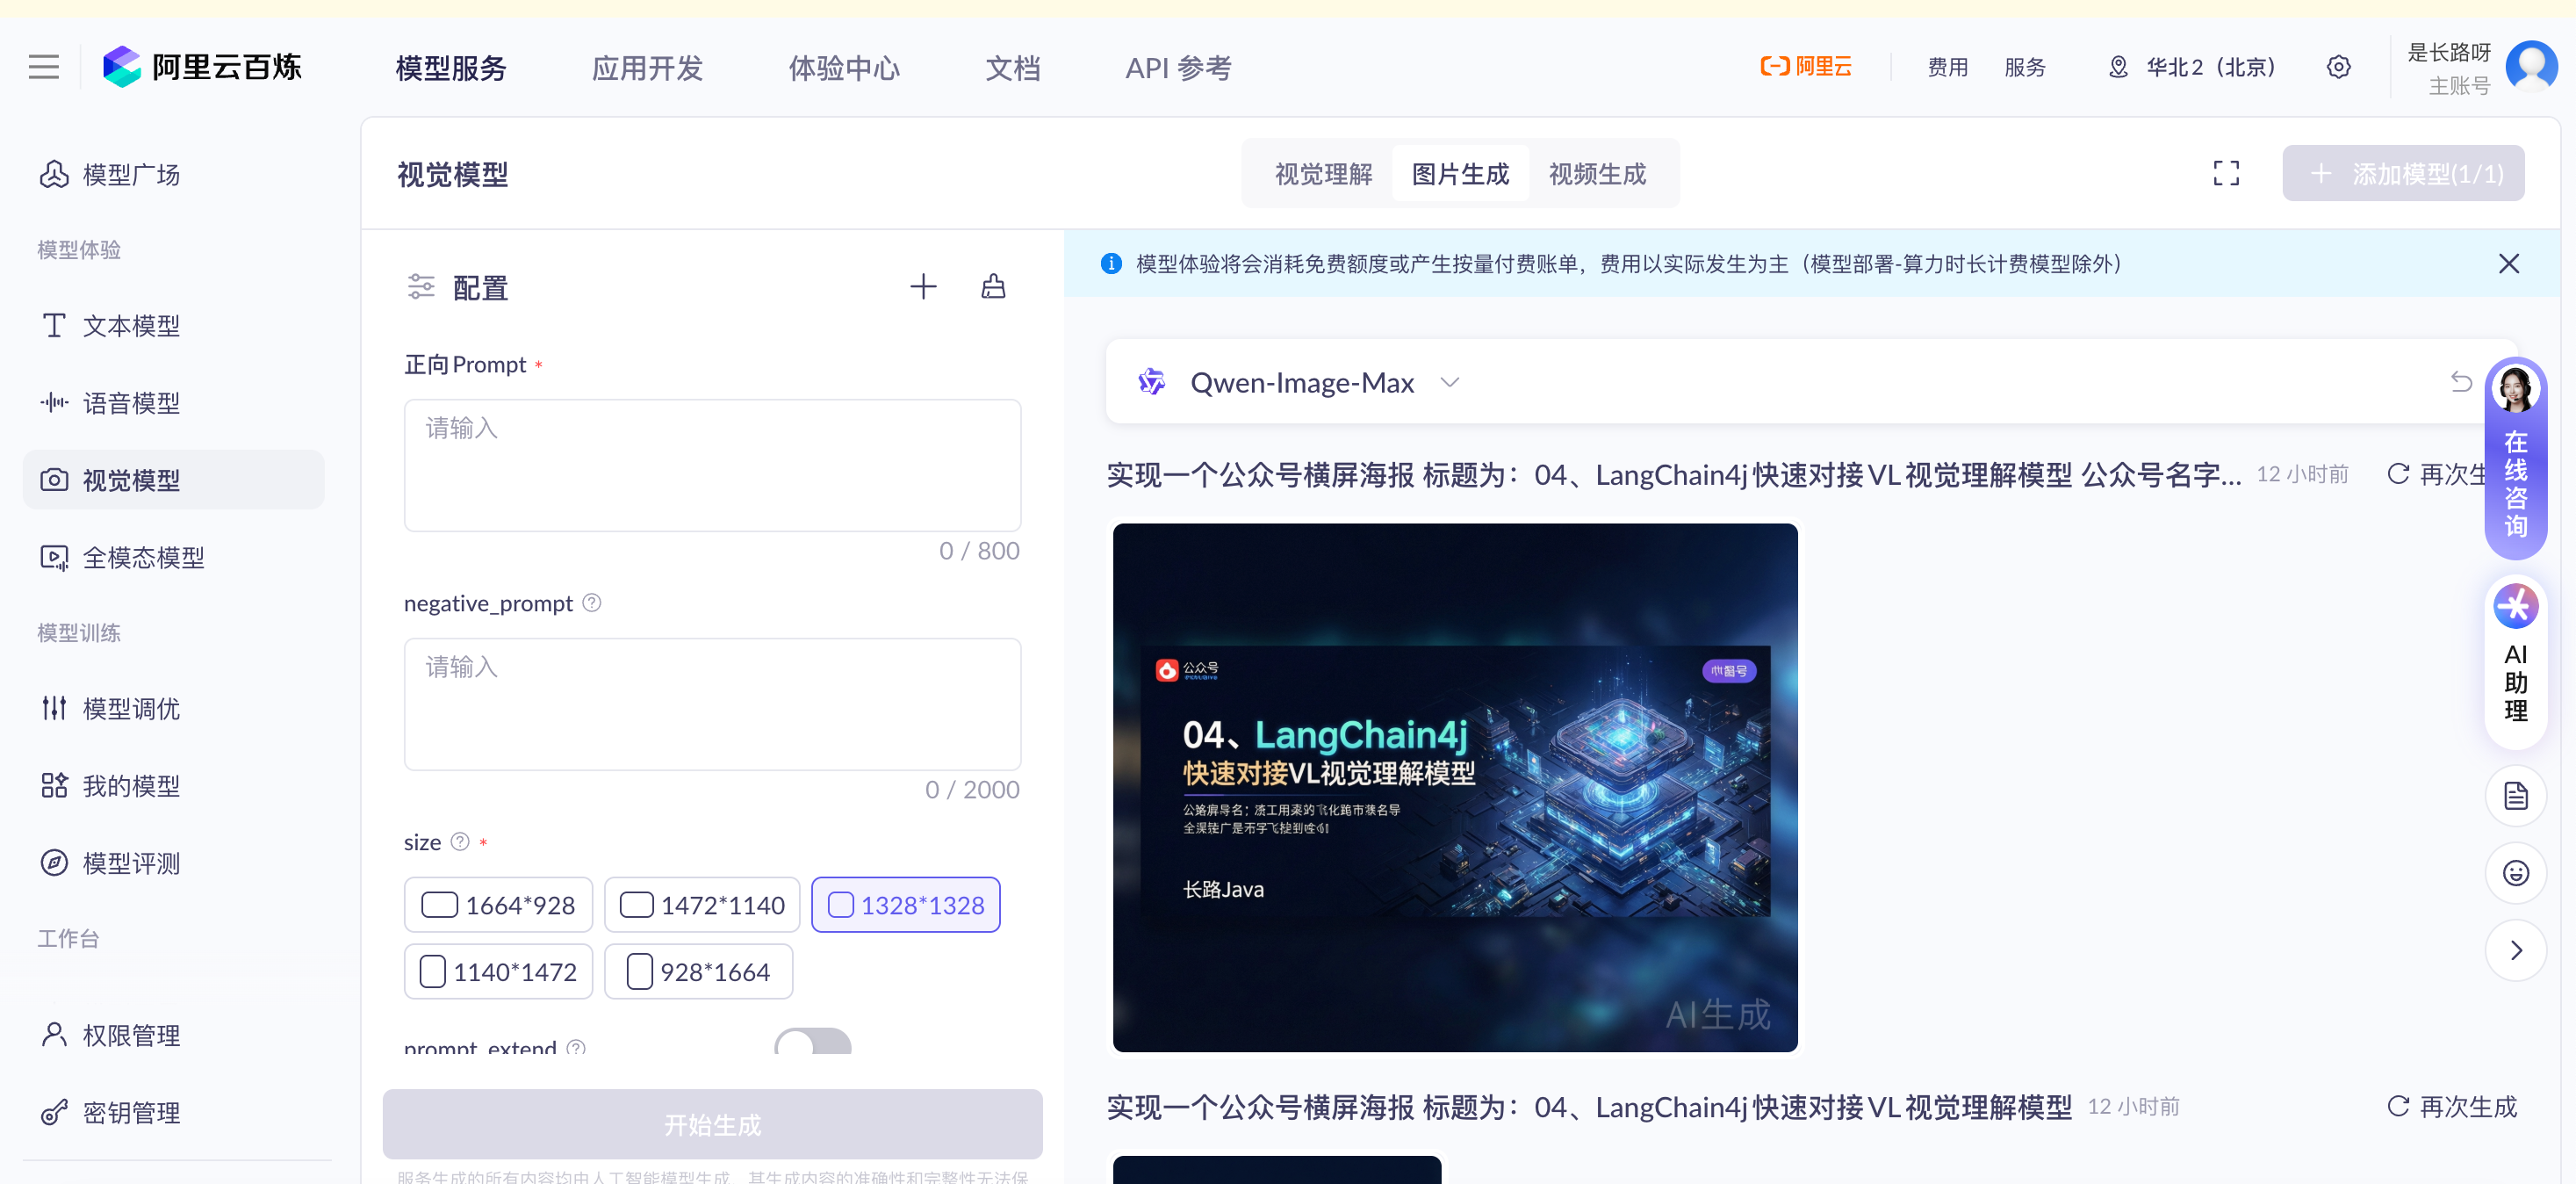Click the 正向 Prompt input field
This screenshot has width=2576, height=1184.
point(712,465)
